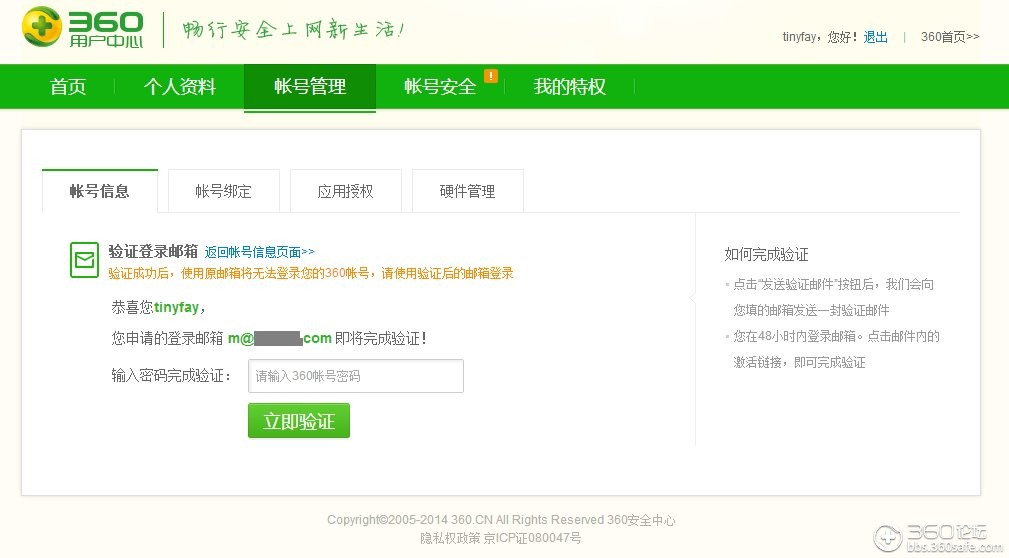The height and width of the screenshot is (558, 1009).
Task: Open the 我的特权 navigation tab
Action: [569, 86]
